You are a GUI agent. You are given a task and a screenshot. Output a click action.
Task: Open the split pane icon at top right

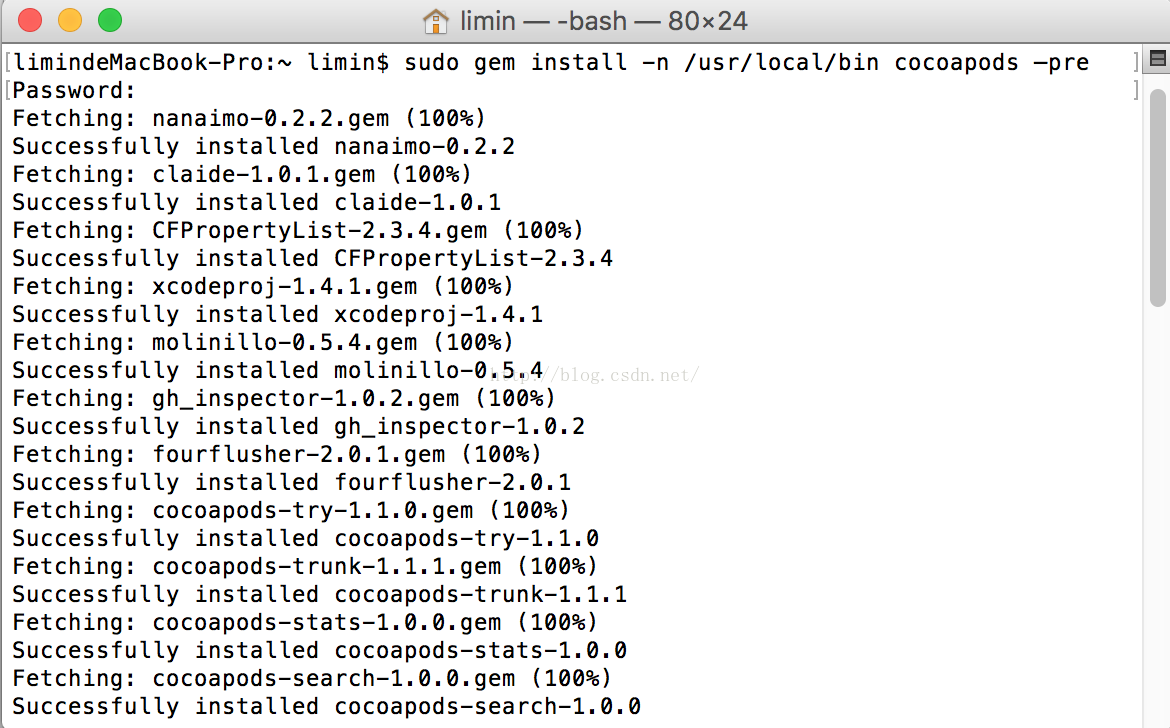click(1157, 59)
